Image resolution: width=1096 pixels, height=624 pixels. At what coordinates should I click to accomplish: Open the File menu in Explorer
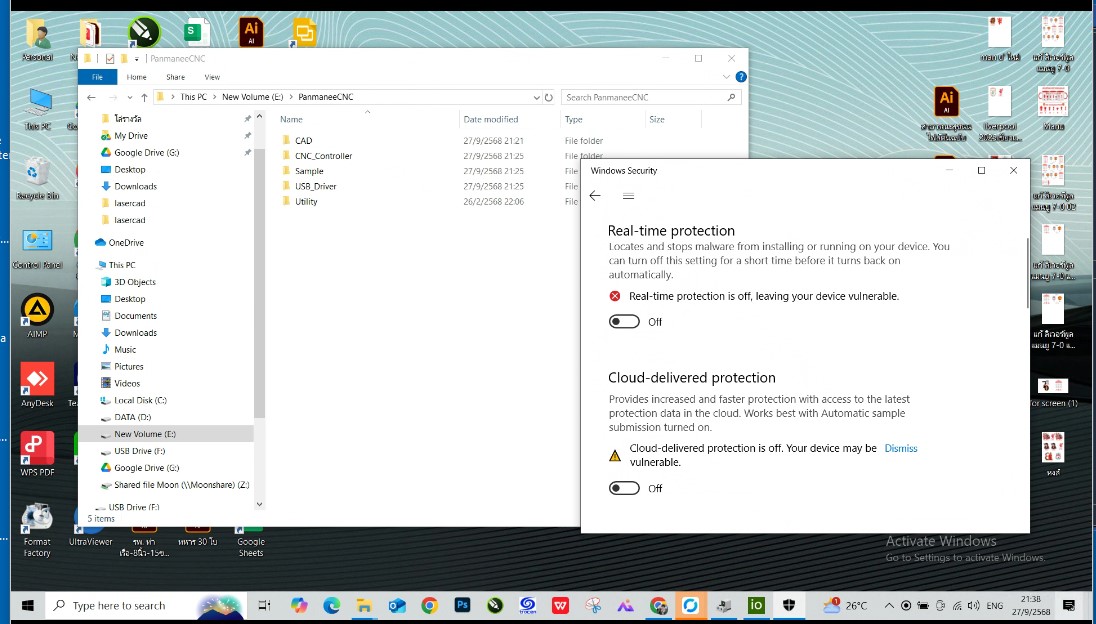click(x=97, y=77)
